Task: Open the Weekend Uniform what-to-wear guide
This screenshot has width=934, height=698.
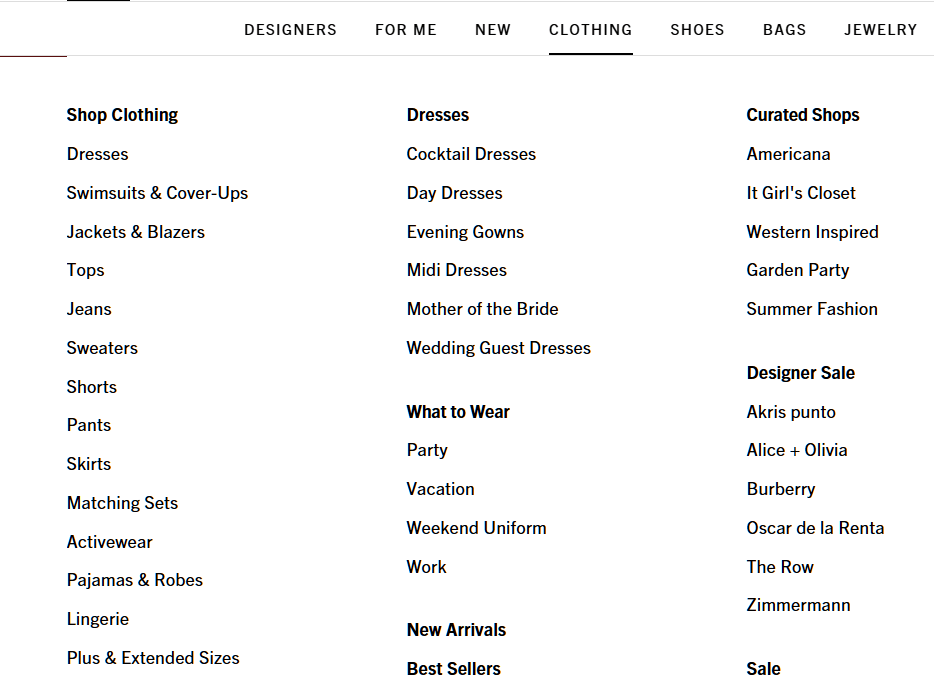Action: click(476, 528)
